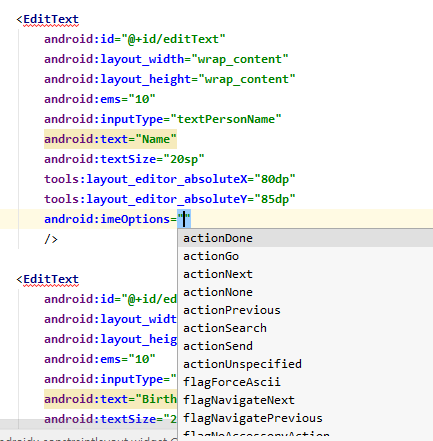Viewport: 433px width, 441px height.
Task: Click layout_editor_absoluteY="85dp" line
Action: pos(170,199)
